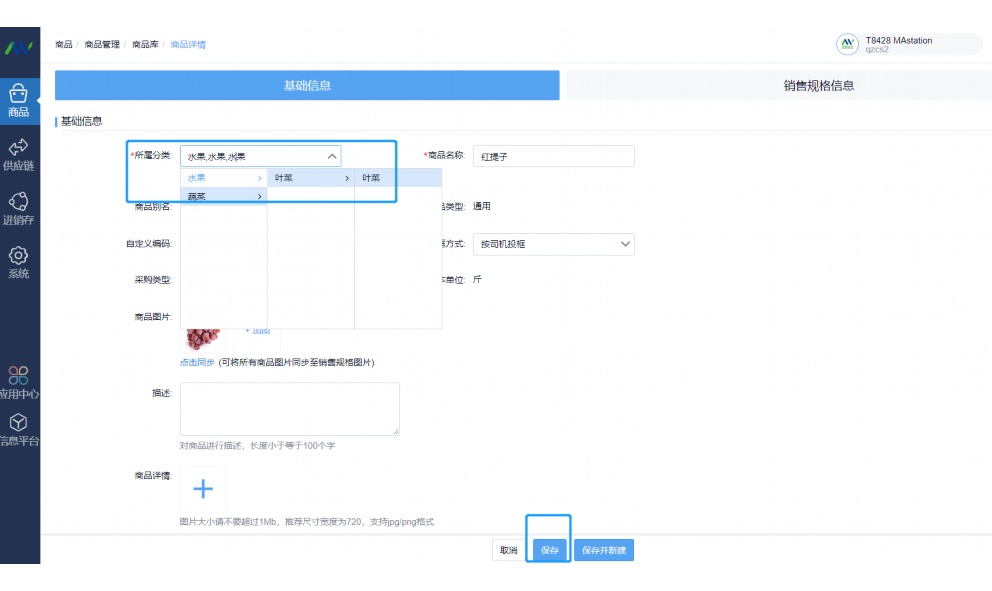Go to 商品 breadcrumb
The image size is (992, 591).
coord(63,44)
